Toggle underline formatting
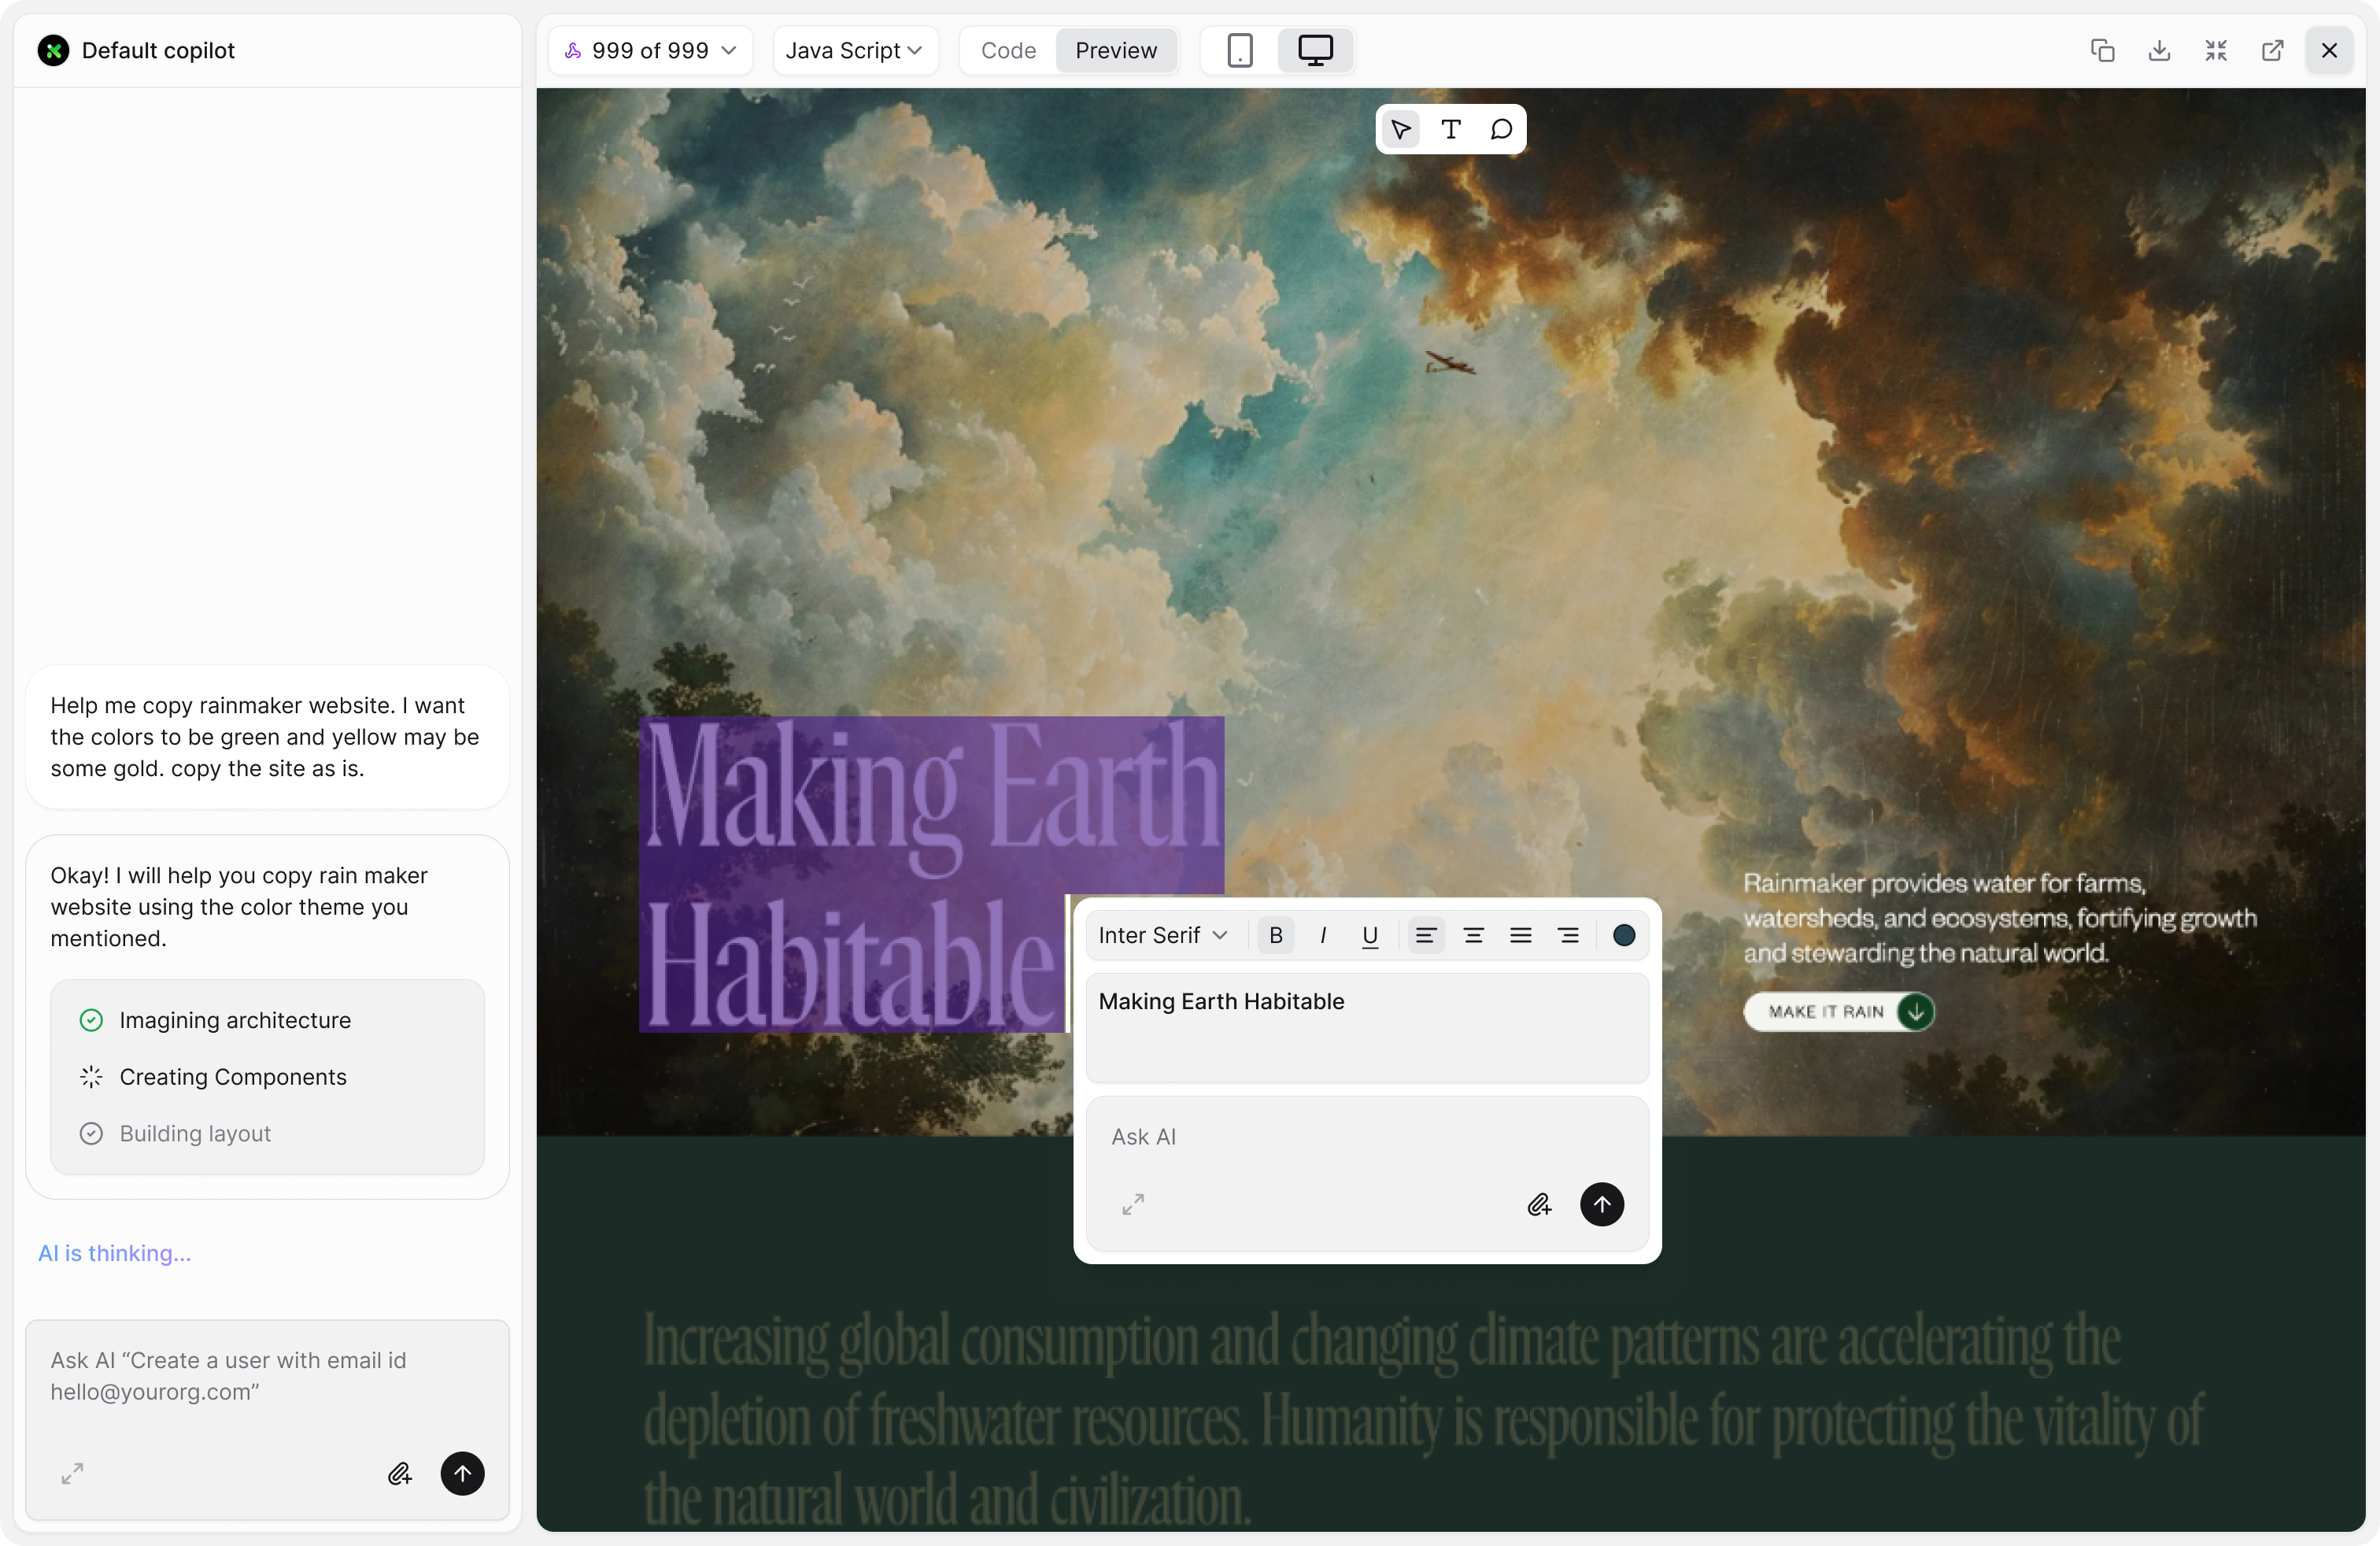 (x=1370, y=935)
